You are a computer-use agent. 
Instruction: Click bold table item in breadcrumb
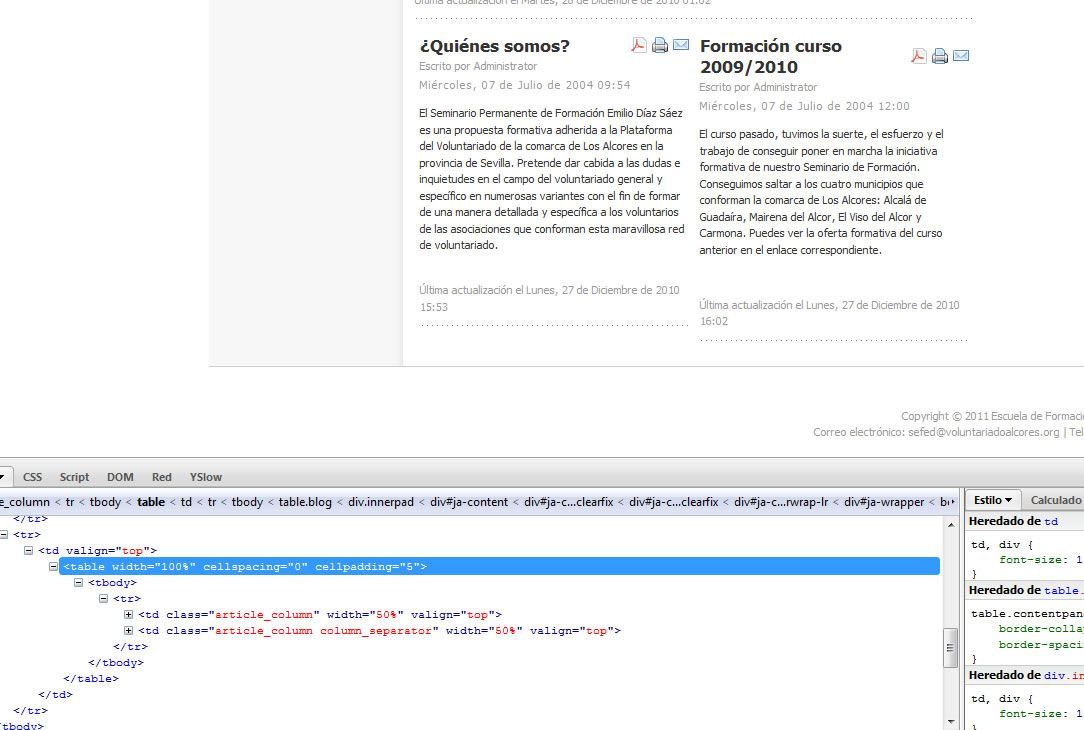(x=151, y=502)
